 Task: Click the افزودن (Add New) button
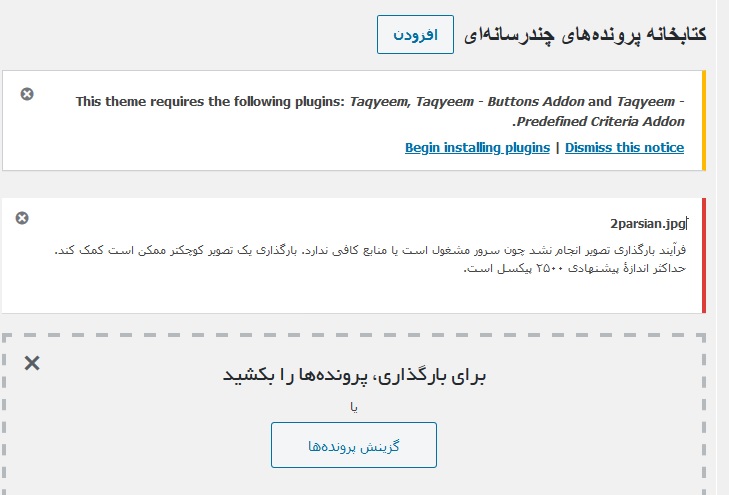tap(415, 34)
